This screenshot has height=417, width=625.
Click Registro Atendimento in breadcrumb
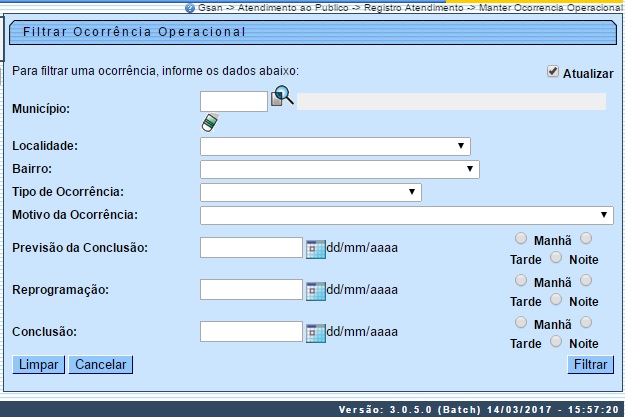pyautogui.click(x=414, y=8)
